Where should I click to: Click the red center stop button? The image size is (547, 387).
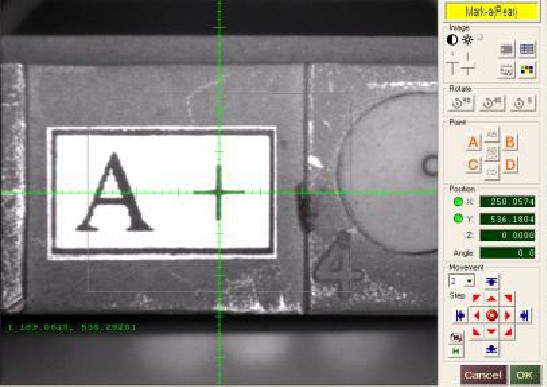[492, 315]
